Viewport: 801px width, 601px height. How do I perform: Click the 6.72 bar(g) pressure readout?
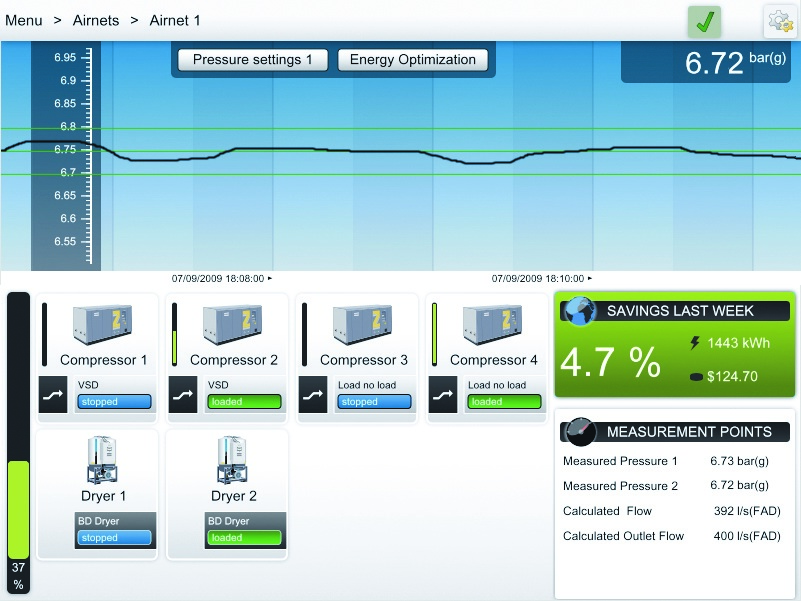(x=705, y=62)
